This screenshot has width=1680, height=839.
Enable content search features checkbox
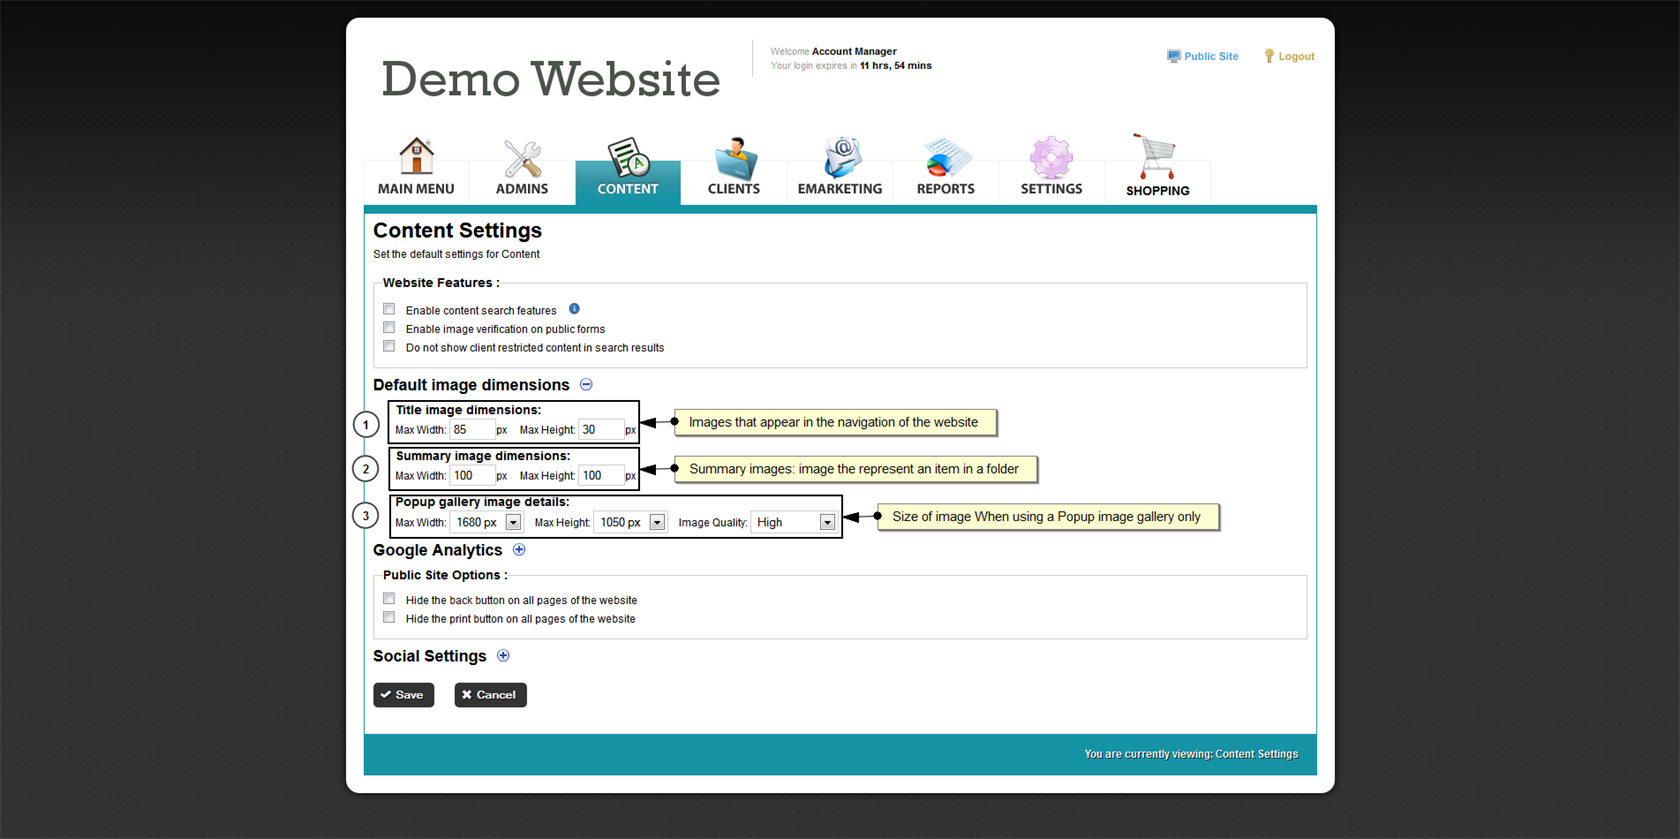(x=389, y=309)
